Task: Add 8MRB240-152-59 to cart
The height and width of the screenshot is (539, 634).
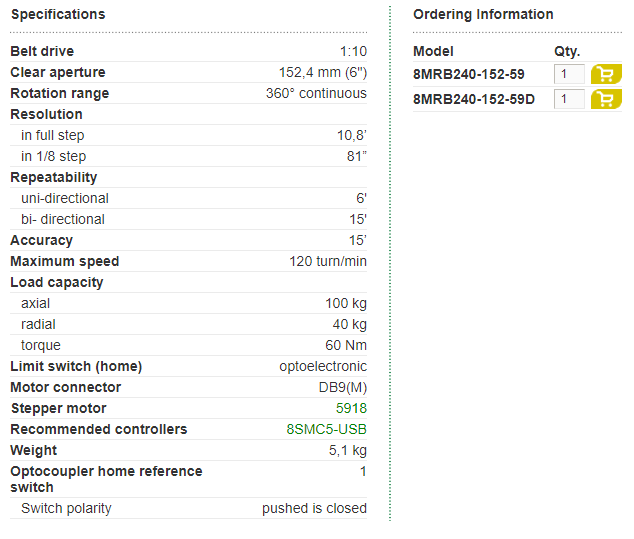Action: pyautogui.click(x=606, y=74)
